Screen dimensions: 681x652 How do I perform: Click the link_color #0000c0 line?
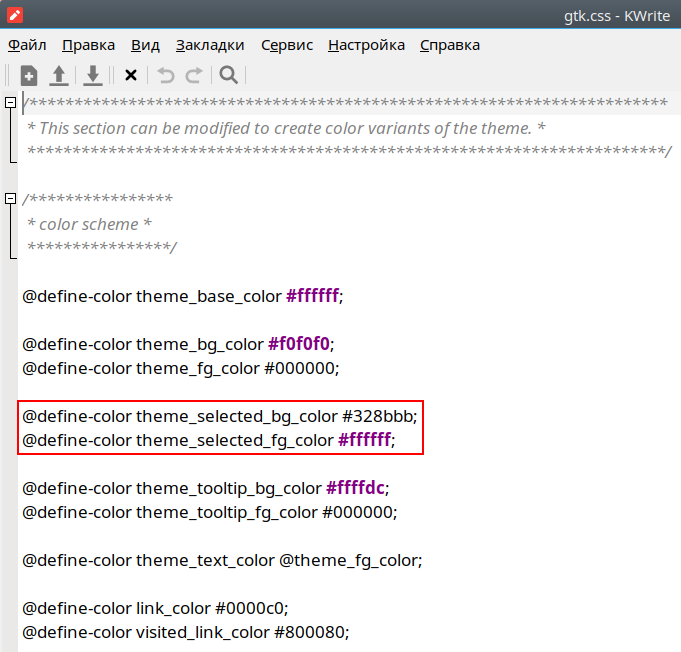[x=155, y=608]
